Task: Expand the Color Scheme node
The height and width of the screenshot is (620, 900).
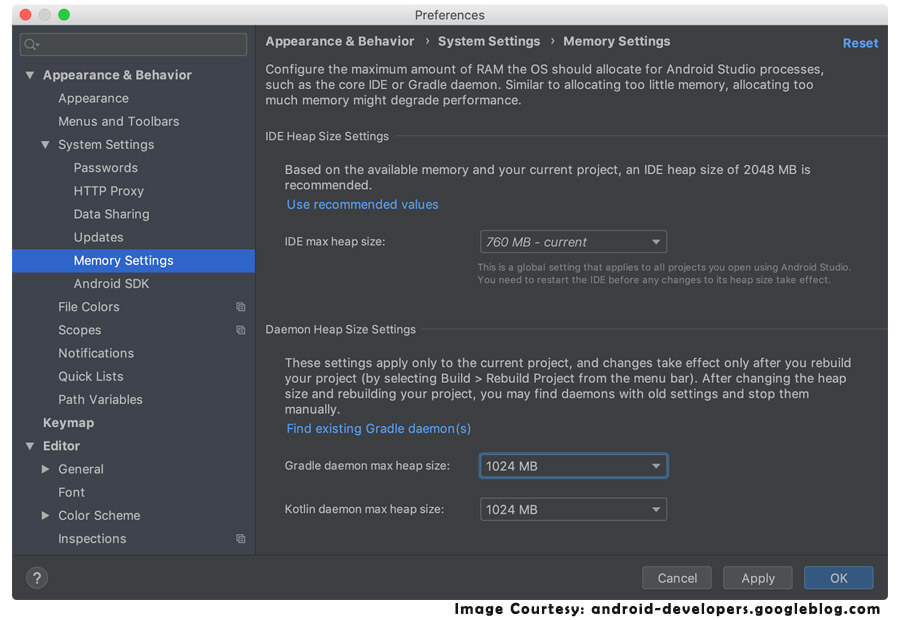Action: [45, 516]
